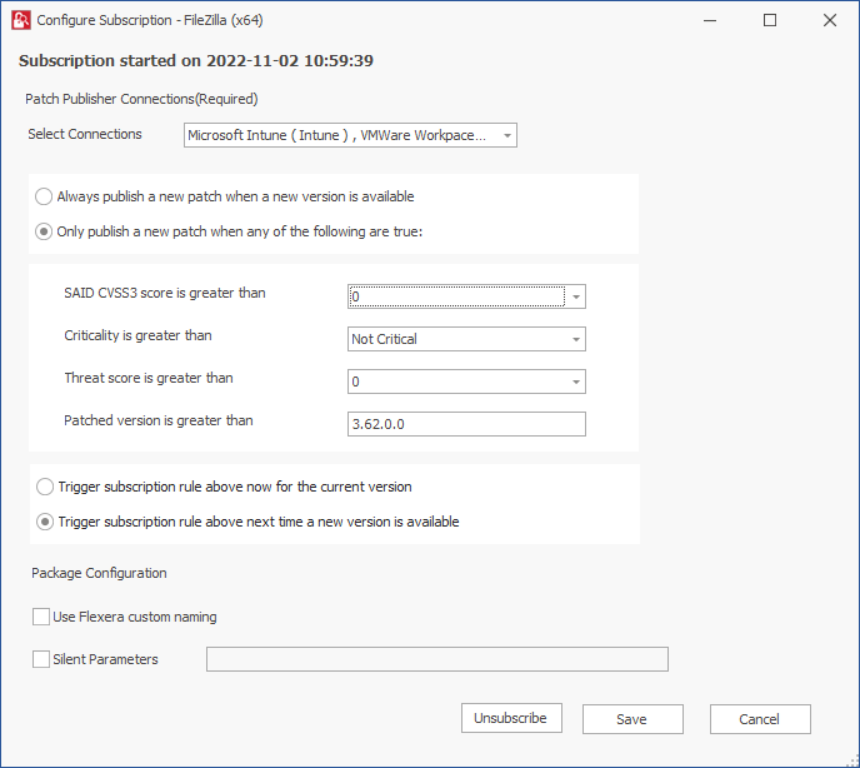Screen dimensions: 860x768
Task: Tick the Silent Parameters checkbox
Action: click(x=41, y=659)
